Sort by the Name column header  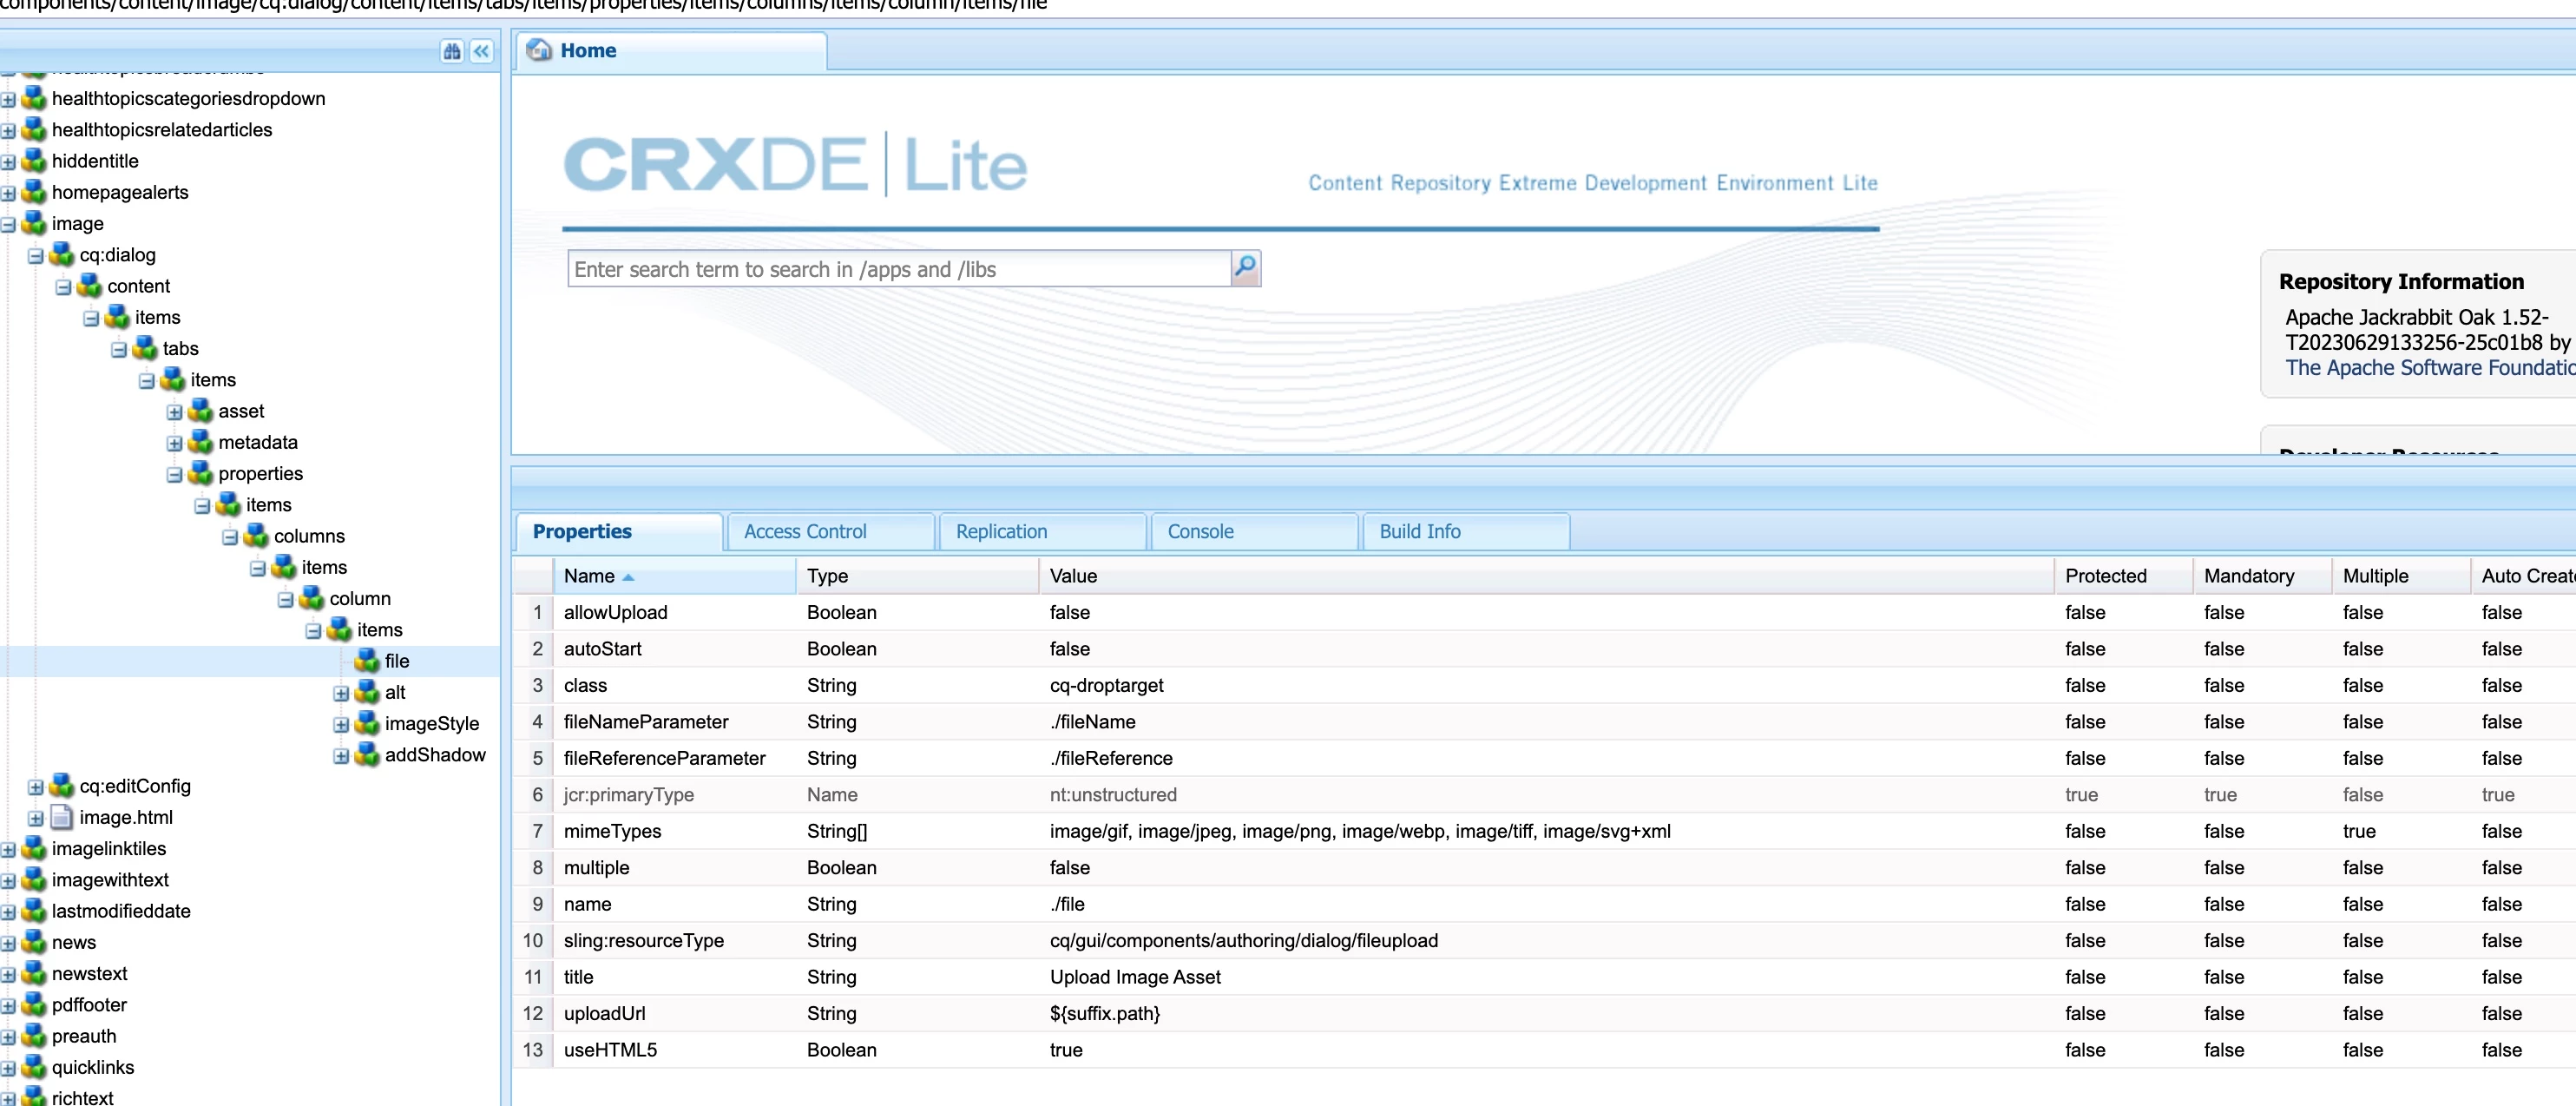coord(590,576)
